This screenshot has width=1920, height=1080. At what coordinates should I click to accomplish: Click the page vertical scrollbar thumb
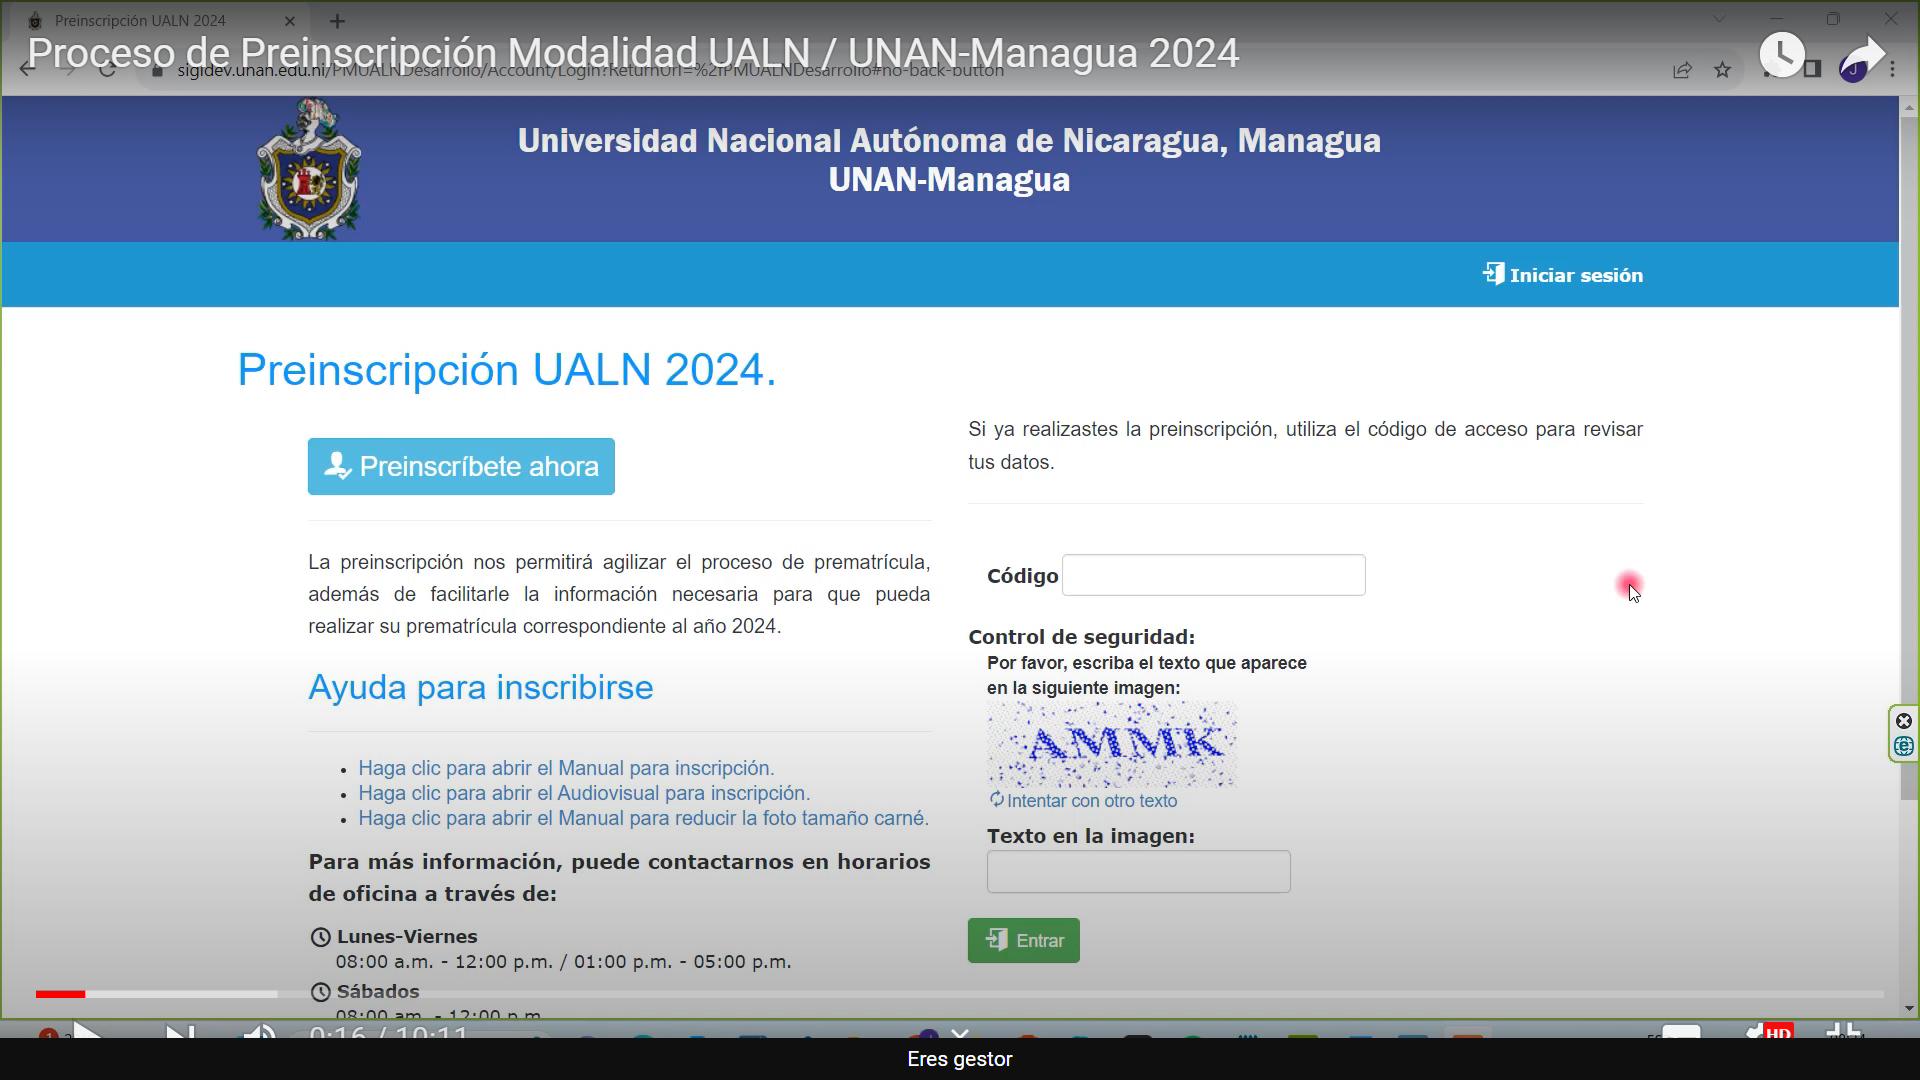(x=1909, y=458)
